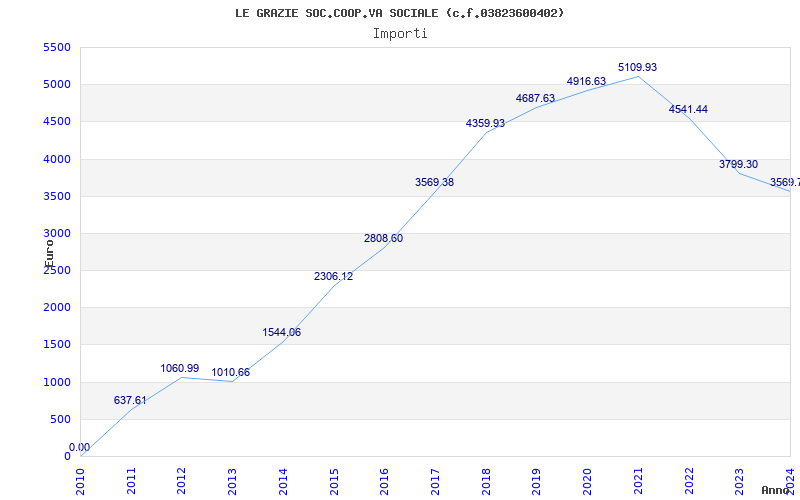Select the 4916.63 data label
Screen dimensions: 800x500
coord(586,82)
